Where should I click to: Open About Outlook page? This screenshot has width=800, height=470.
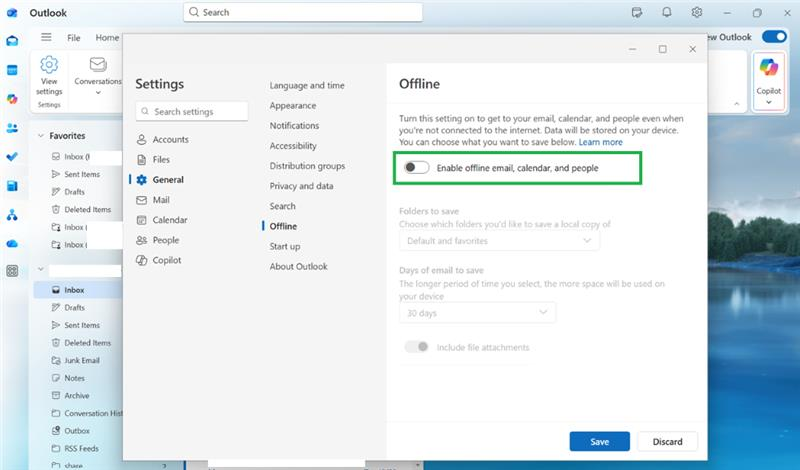coord(298,266)
